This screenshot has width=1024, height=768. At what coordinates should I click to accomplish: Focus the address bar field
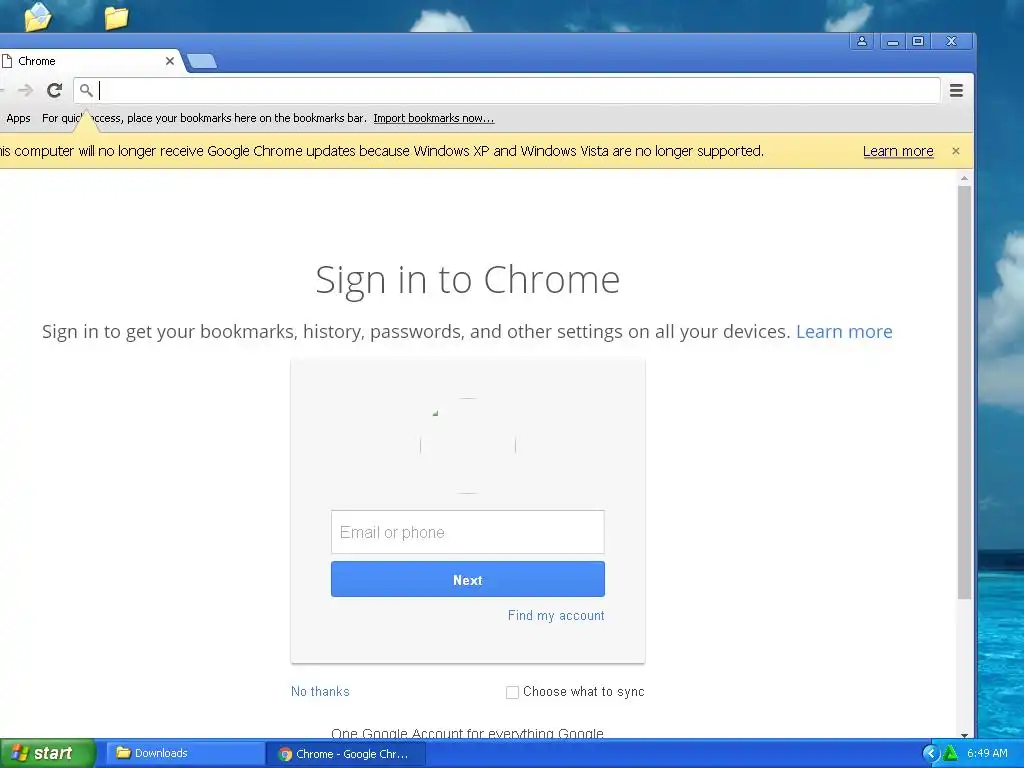(x=507, y=90)
